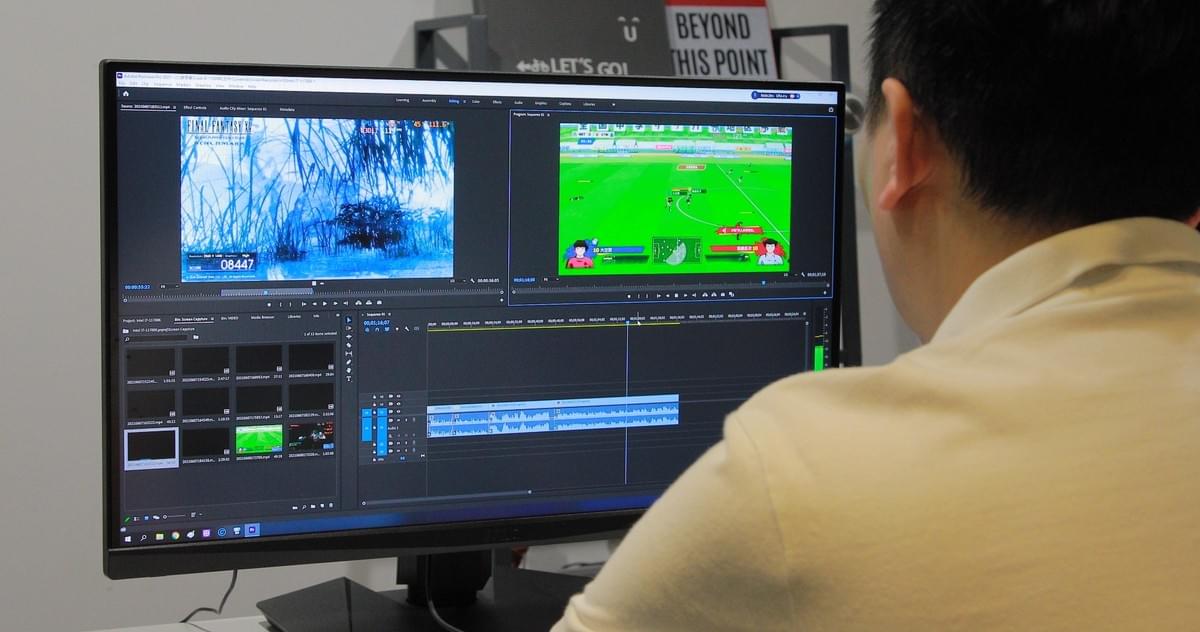Switch the Project panel to icon view
Screen dimensions: 1200x632
(147, 517)
